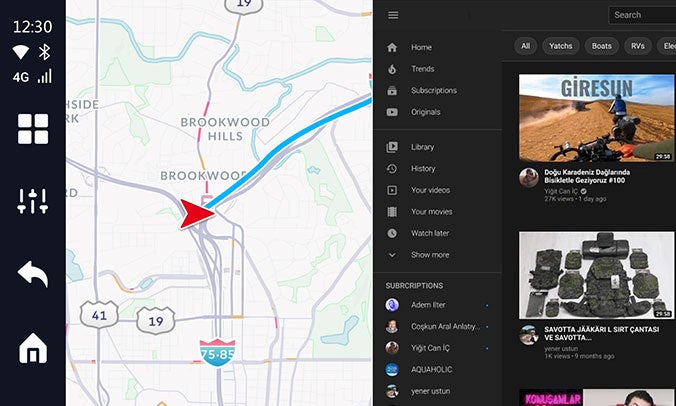Play the GİRESUN video thumbnail
676x406 pixels.
tap(596, 118)
